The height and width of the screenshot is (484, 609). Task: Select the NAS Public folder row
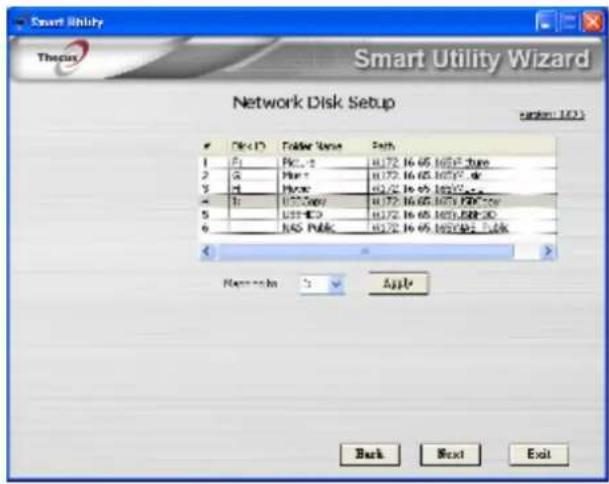pos(378,228)
